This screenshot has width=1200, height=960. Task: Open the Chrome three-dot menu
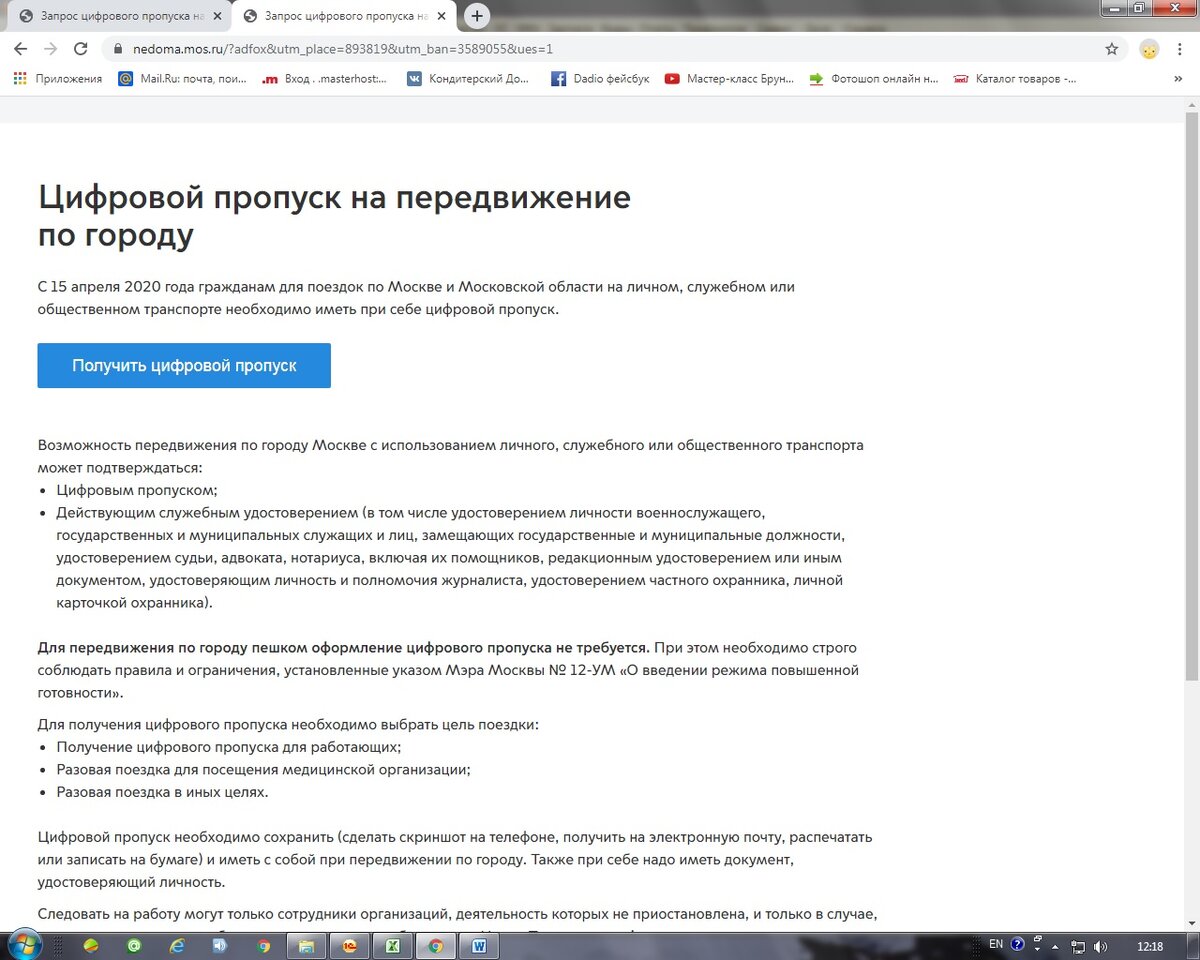(1181, 47)
